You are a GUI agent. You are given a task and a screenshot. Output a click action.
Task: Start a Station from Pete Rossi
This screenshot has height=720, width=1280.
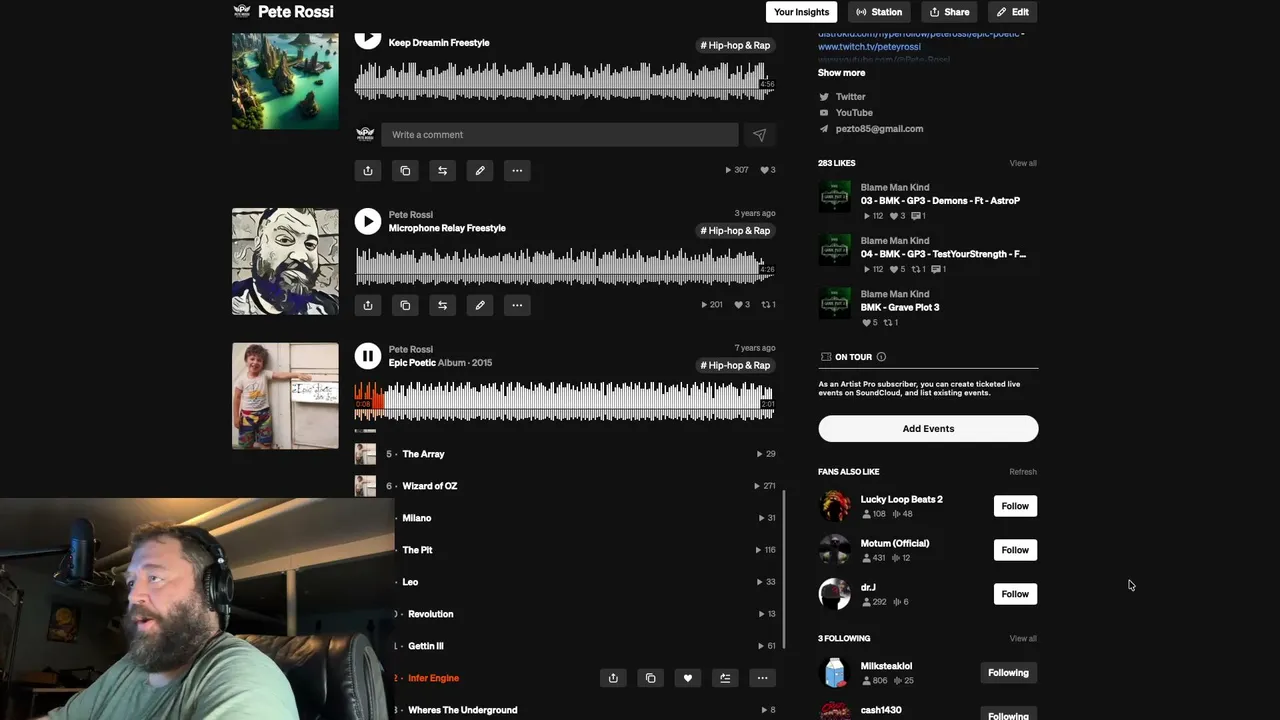click(x=878, y=12)
